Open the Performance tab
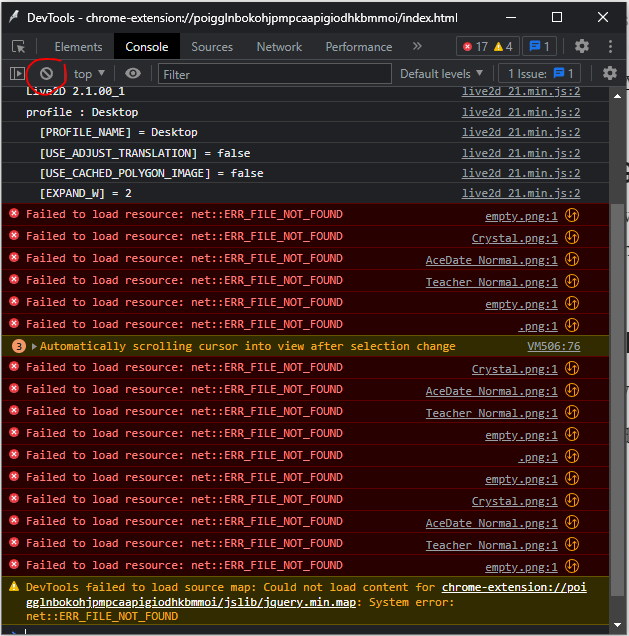 [359, 47]
